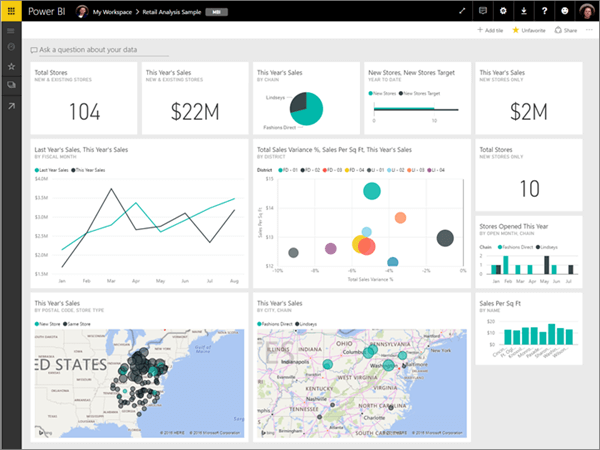Click the tall dark May bar in Stores Opened chart
The height and width of the screenshot is (450, 600).
click(x=546, y=265)
